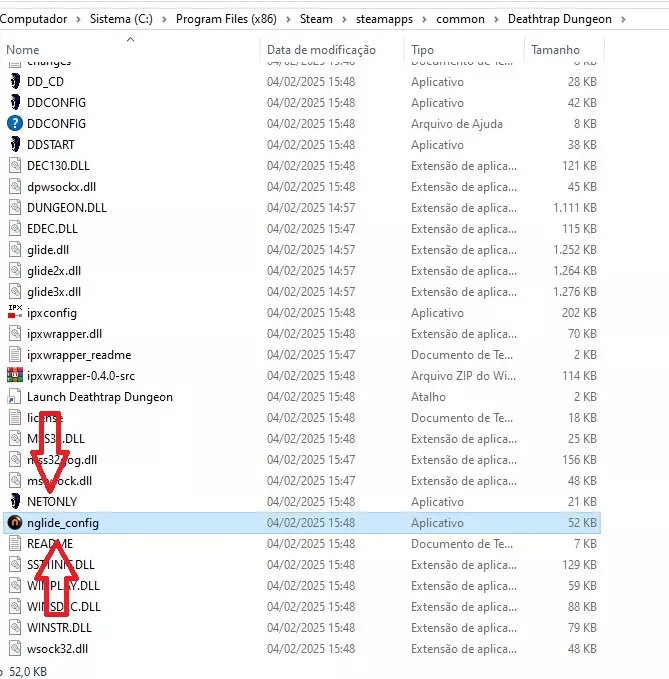Select the ipxconfig file name
Viewport: 669px width, 679px height.
[x=52, y=313]
